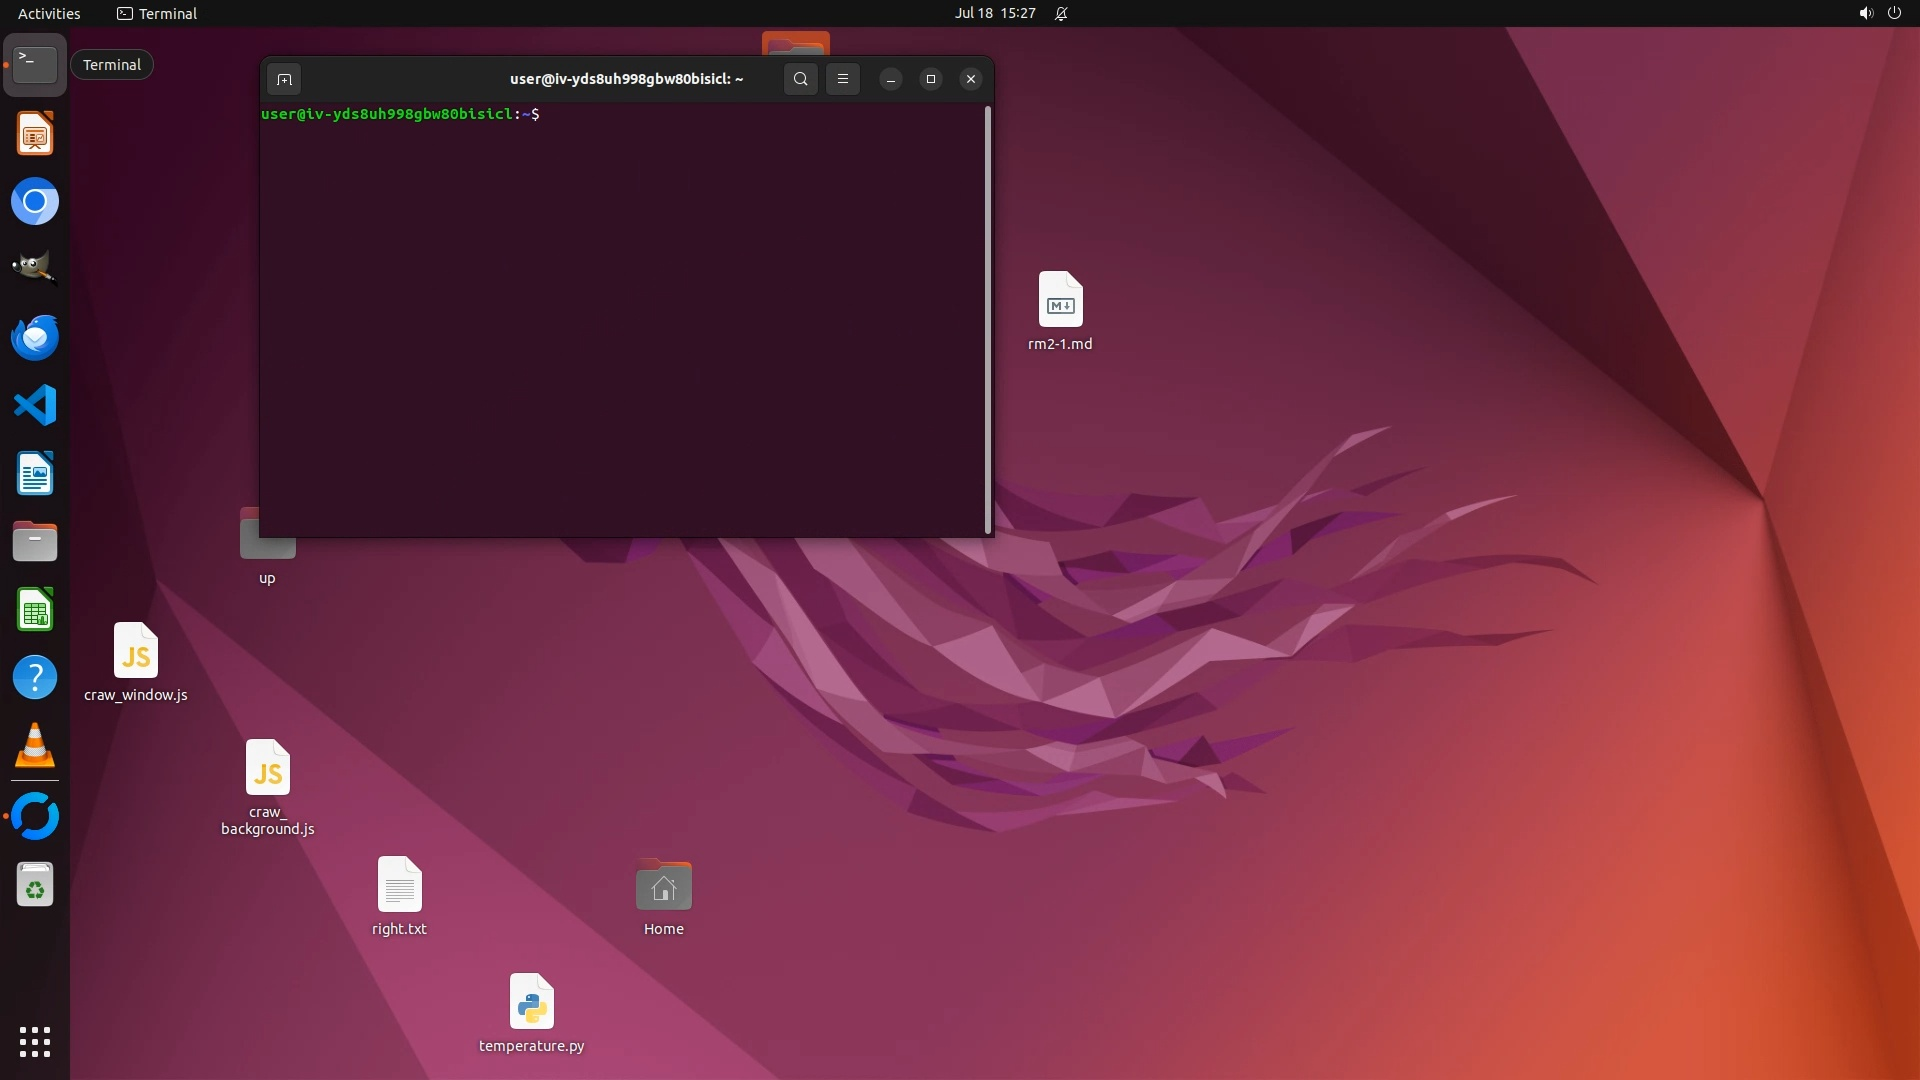The width and height of the screenshot is (1920, 1080).
Task: Show all applications grid
Action: (x=35, y=1042)
